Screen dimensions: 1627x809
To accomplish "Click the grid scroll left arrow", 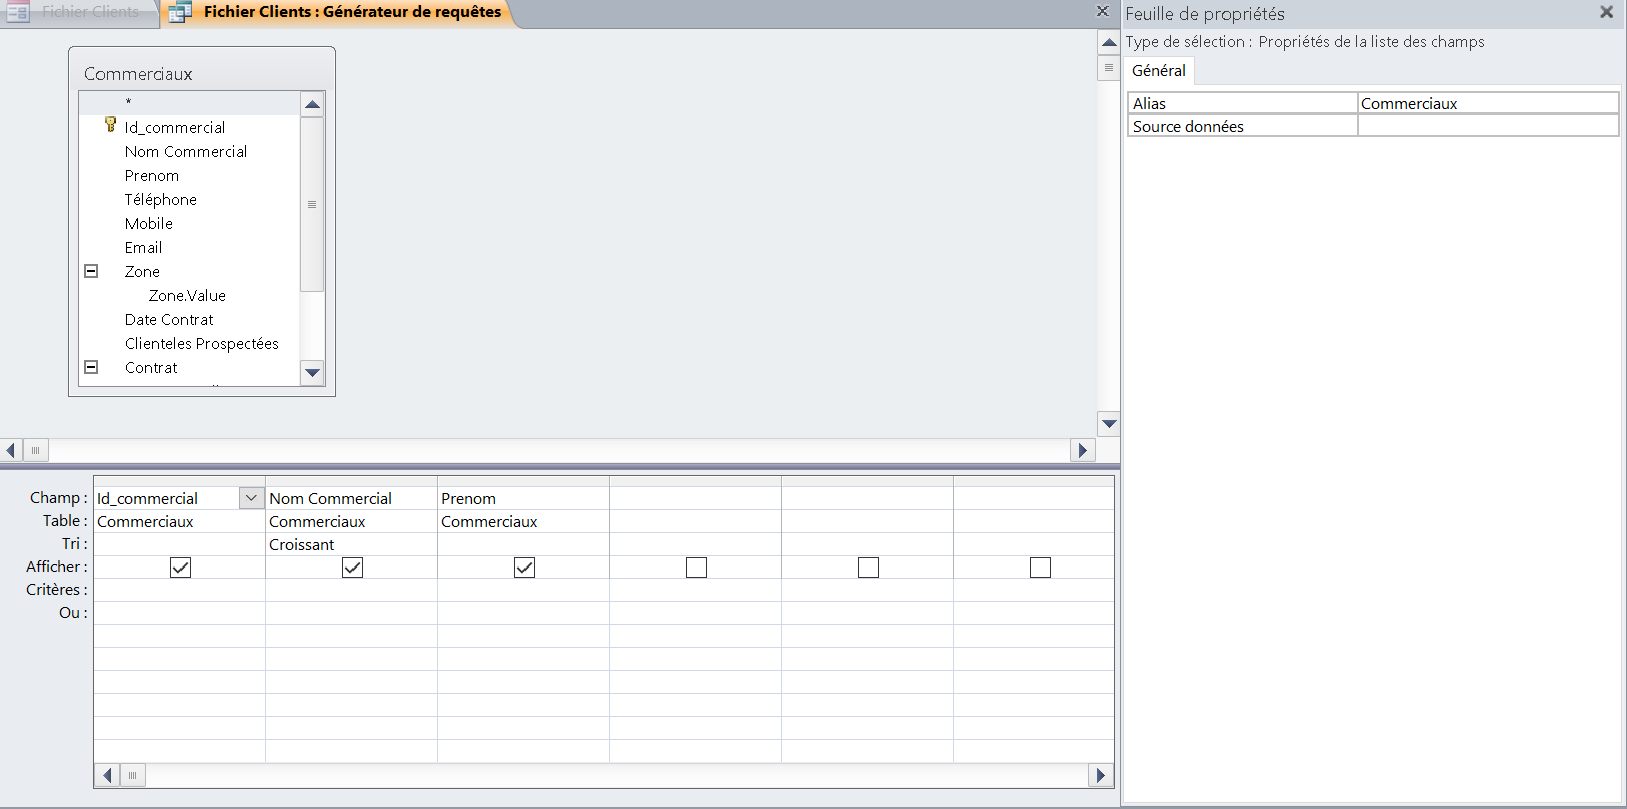I will tap(107, 775).
